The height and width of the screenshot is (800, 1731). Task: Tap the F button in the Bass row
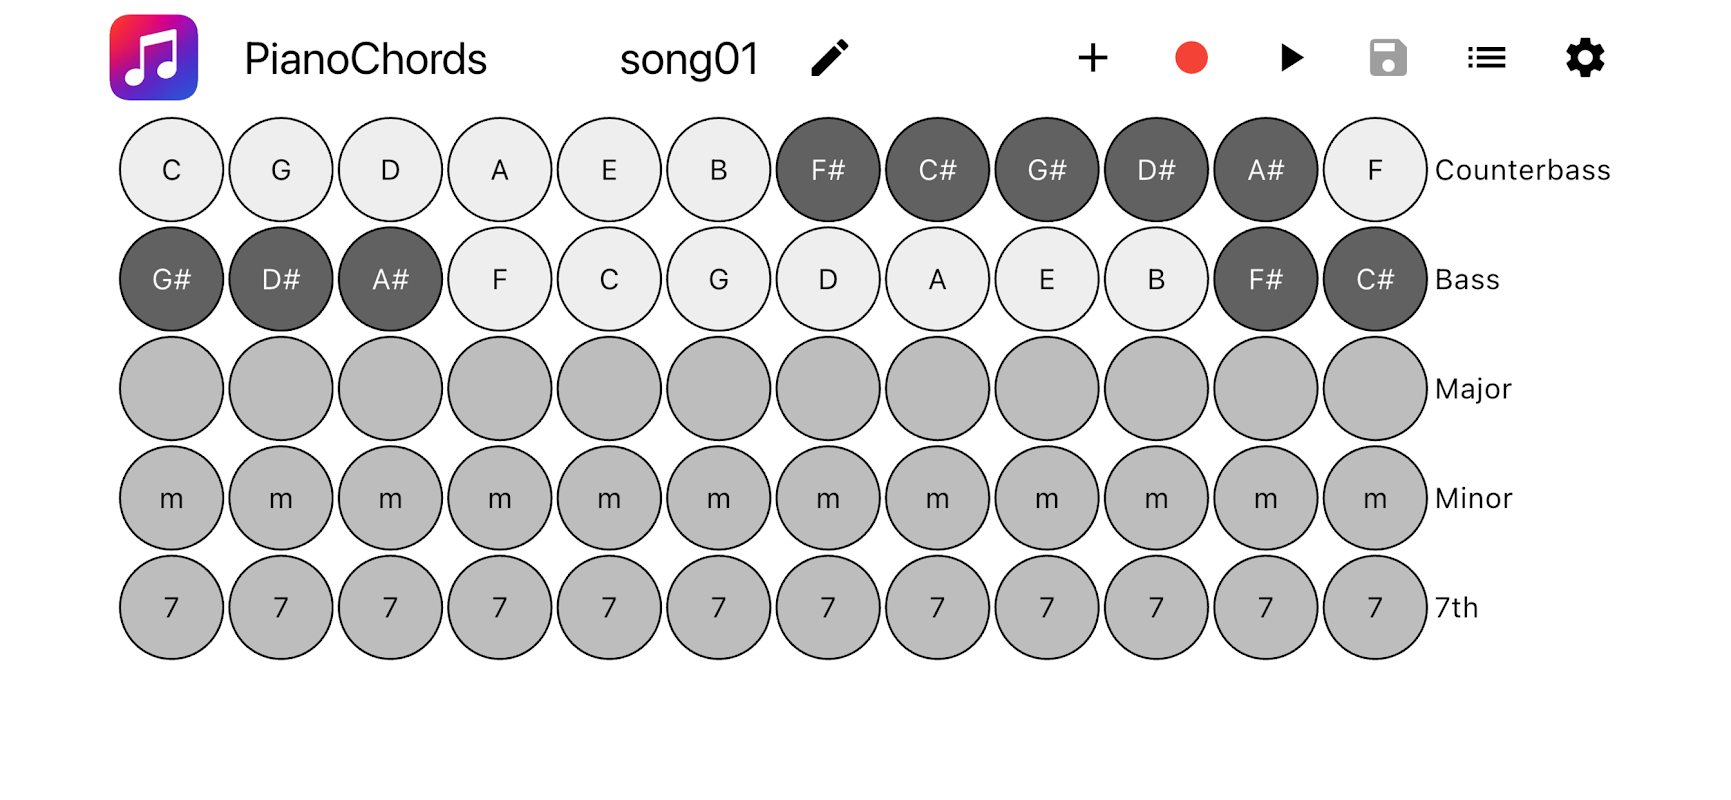coord(500,279)
